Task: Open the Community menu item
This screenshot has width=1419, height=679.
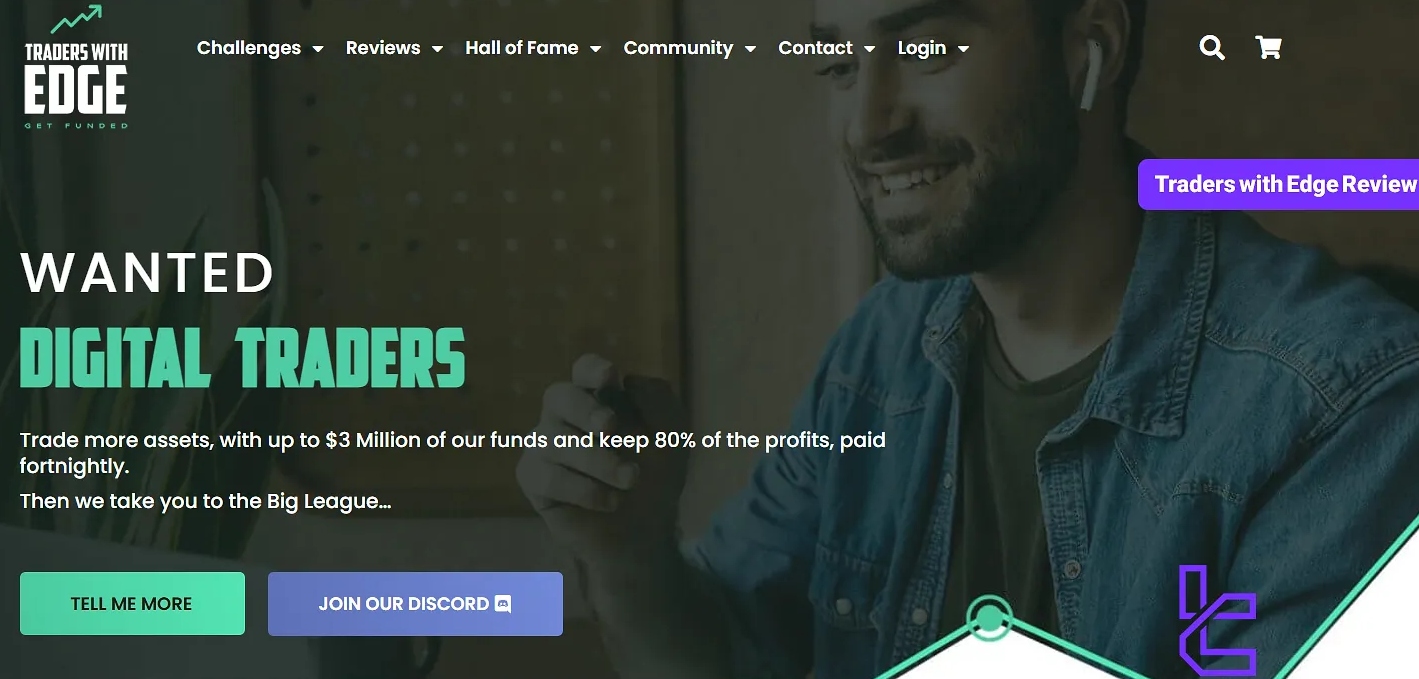Action: click(x=678, y=48)
